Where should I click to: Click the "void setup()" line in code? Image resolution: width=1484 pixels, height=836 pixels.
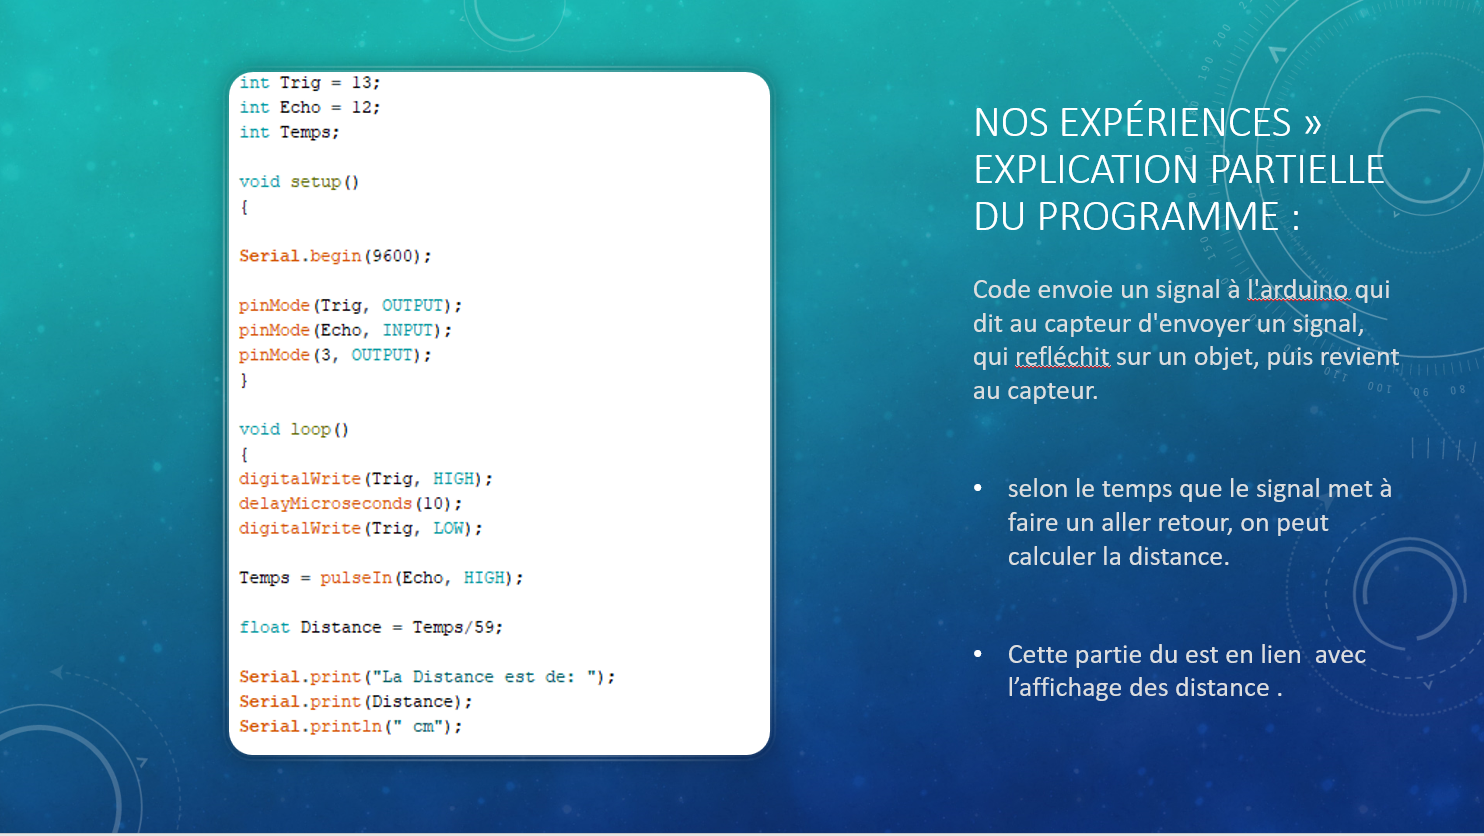click(x=298, y=182)
